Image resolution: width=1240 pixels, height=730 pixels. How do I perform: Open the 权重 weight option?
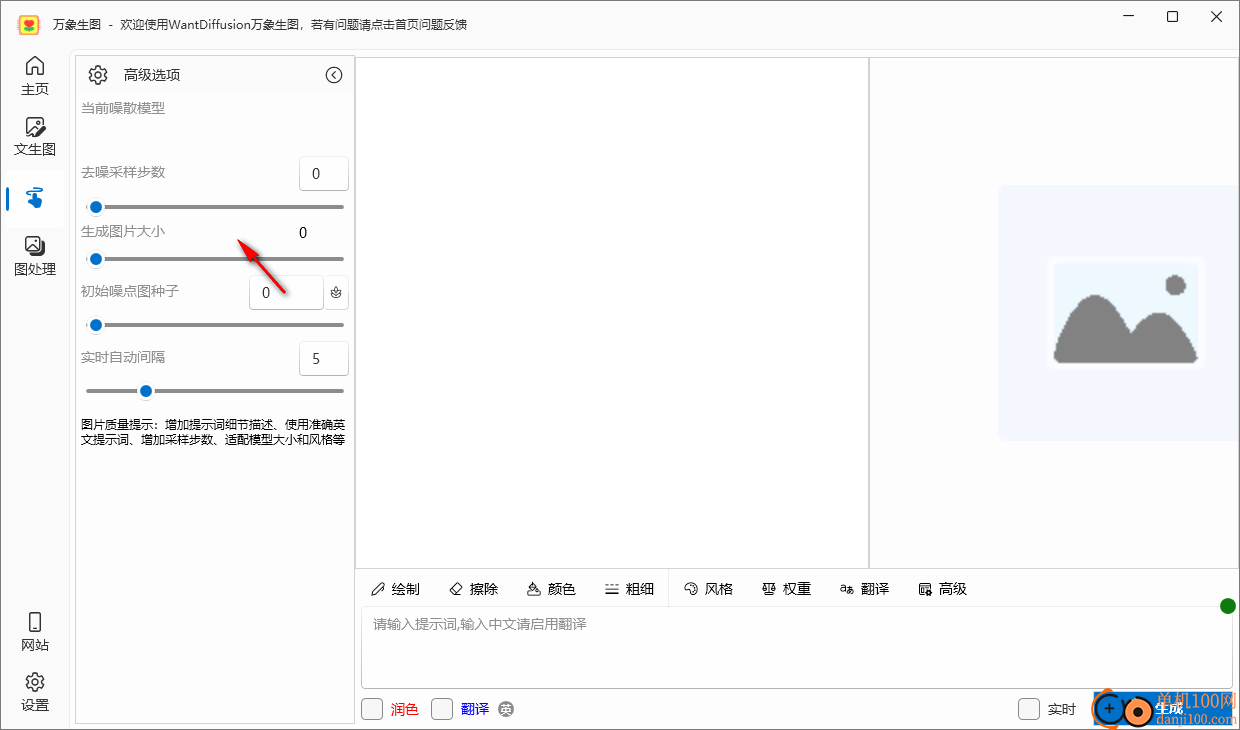[x=786, y=589]
